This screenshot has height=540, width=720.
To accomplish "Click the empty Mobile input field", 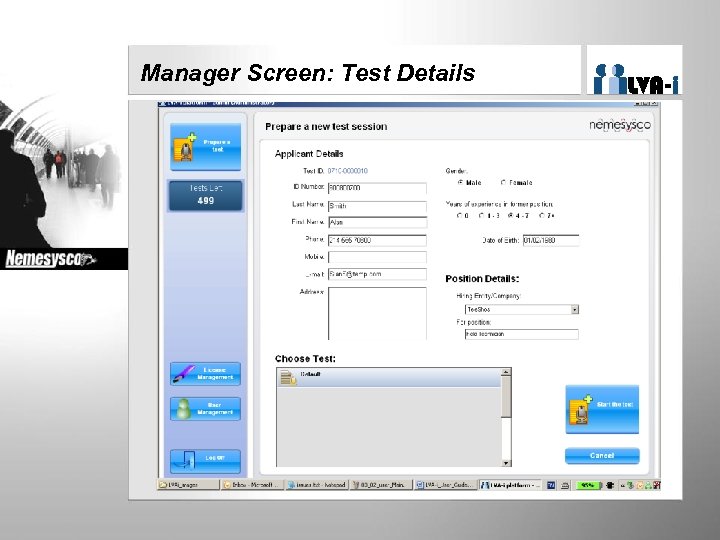I will (377, 257).
